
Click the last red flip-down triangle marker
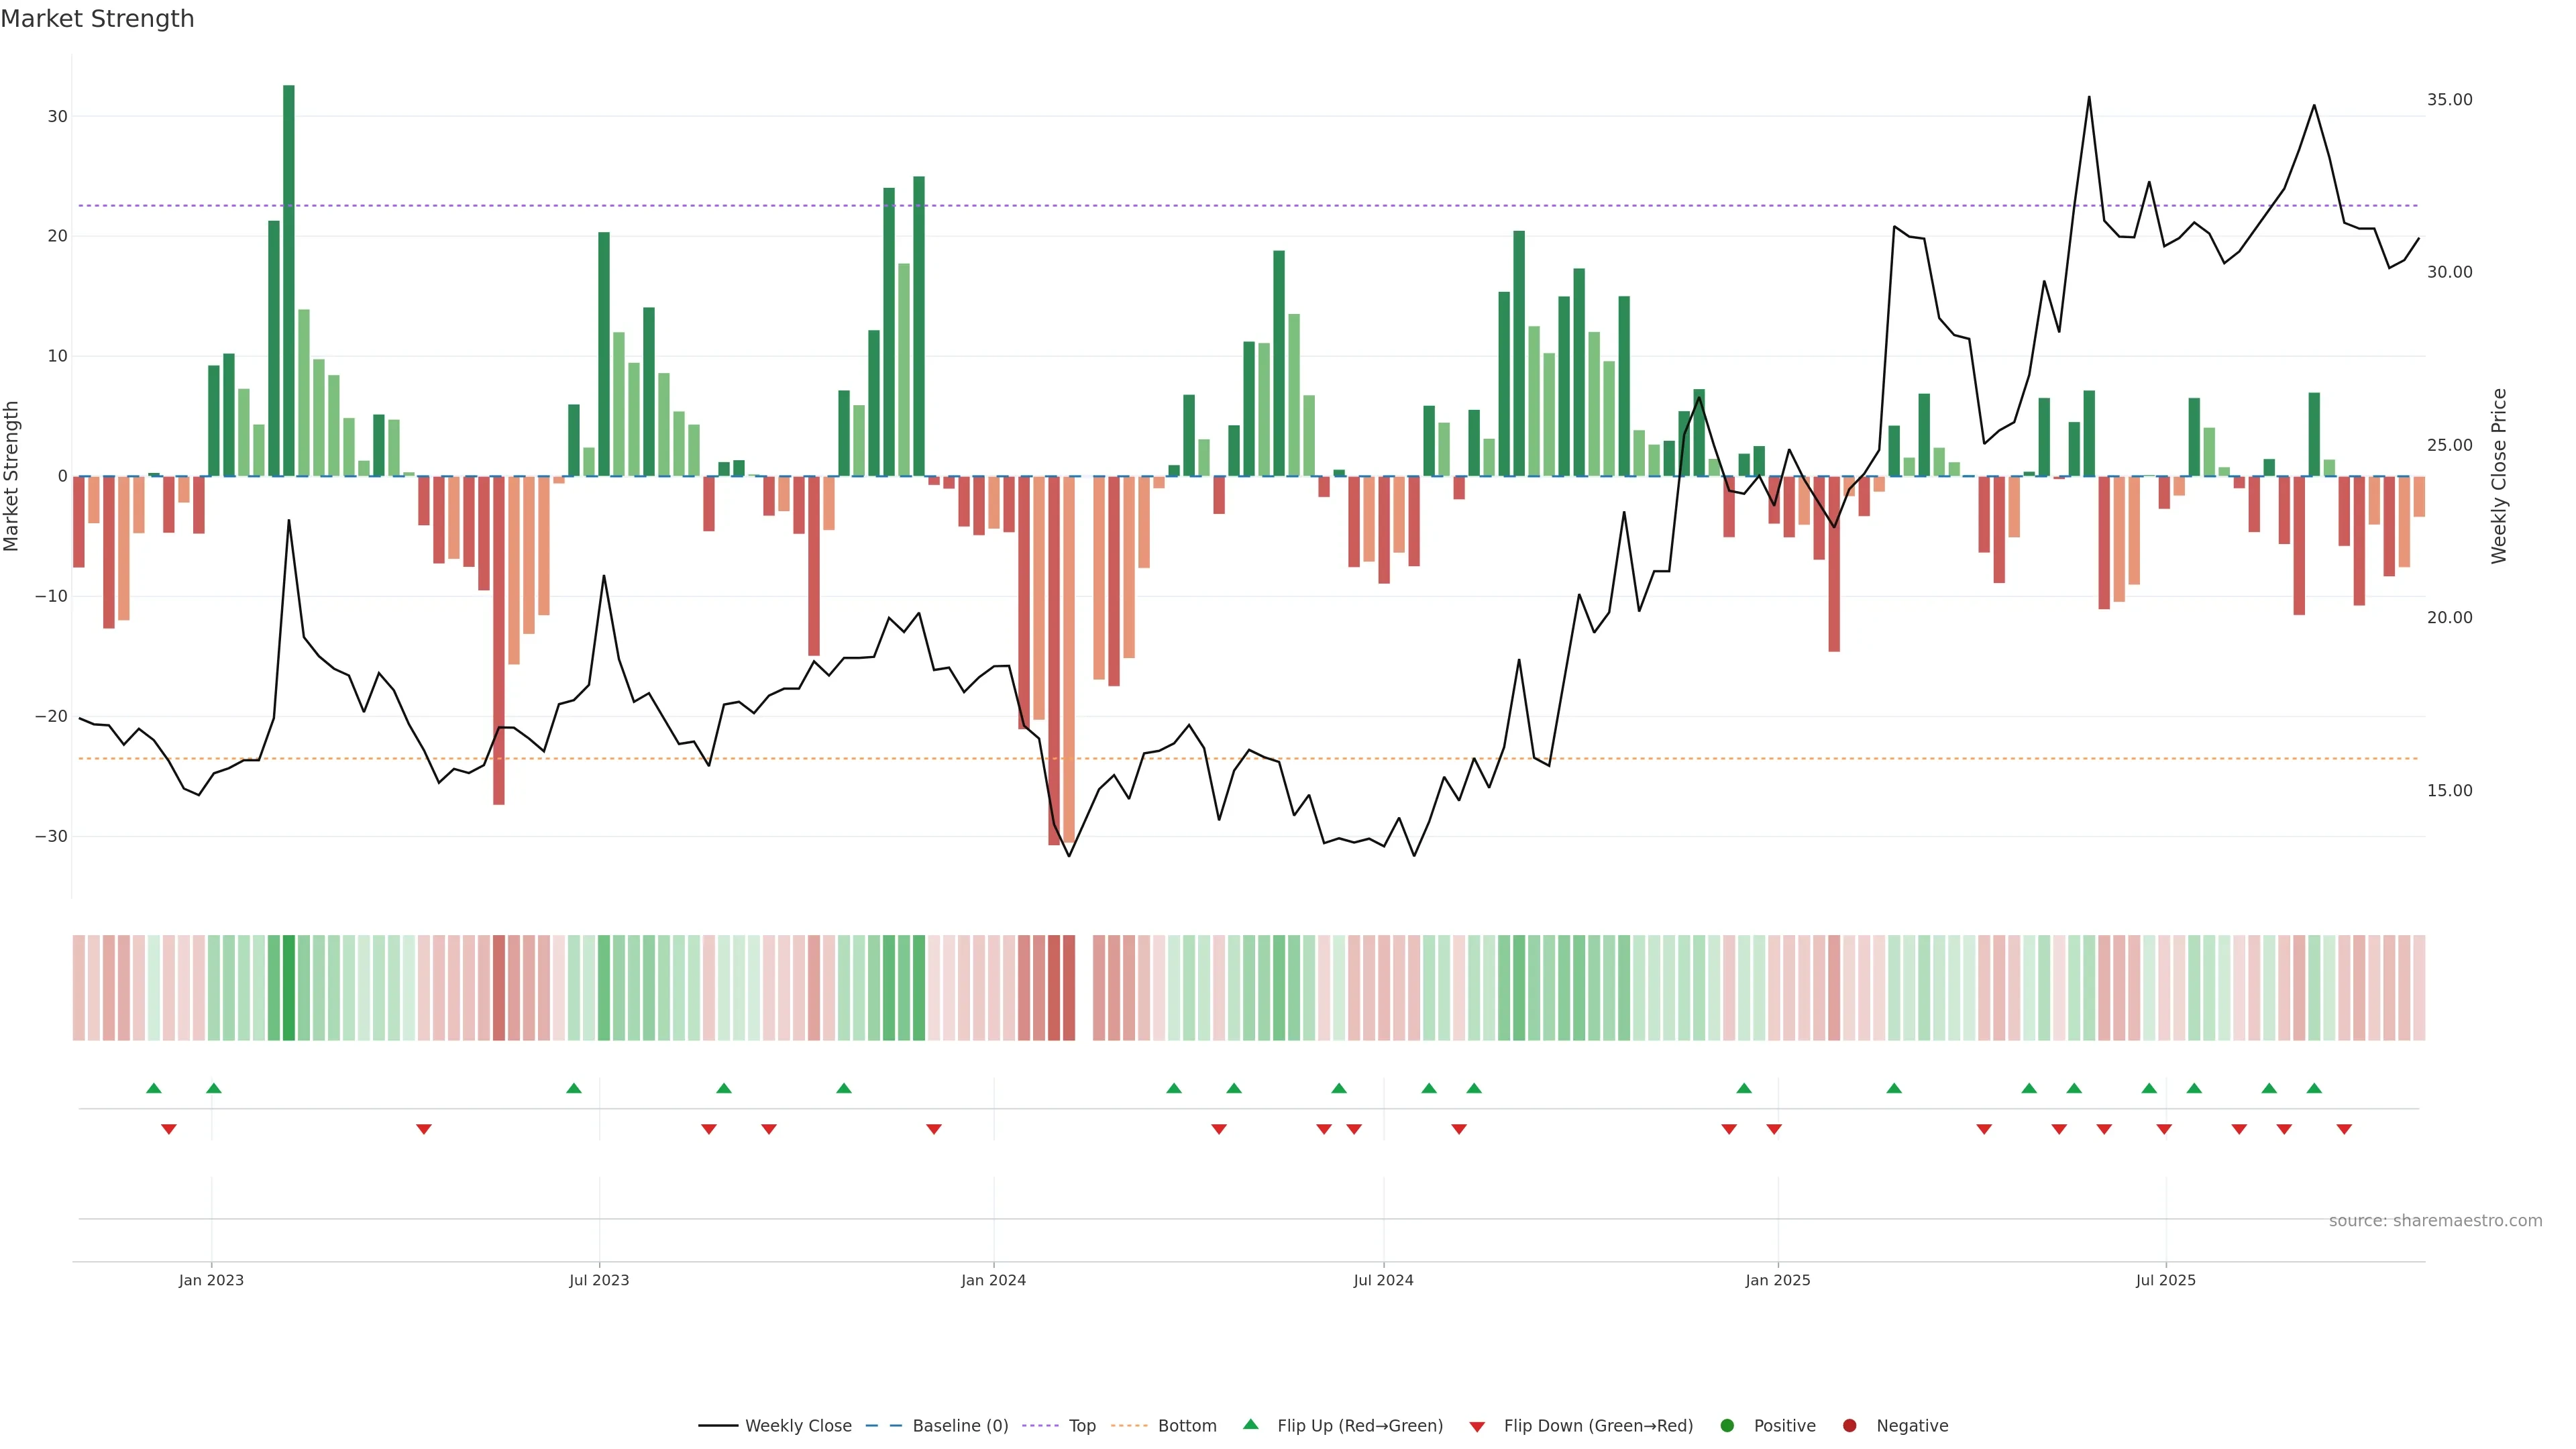point(2344,1129)
